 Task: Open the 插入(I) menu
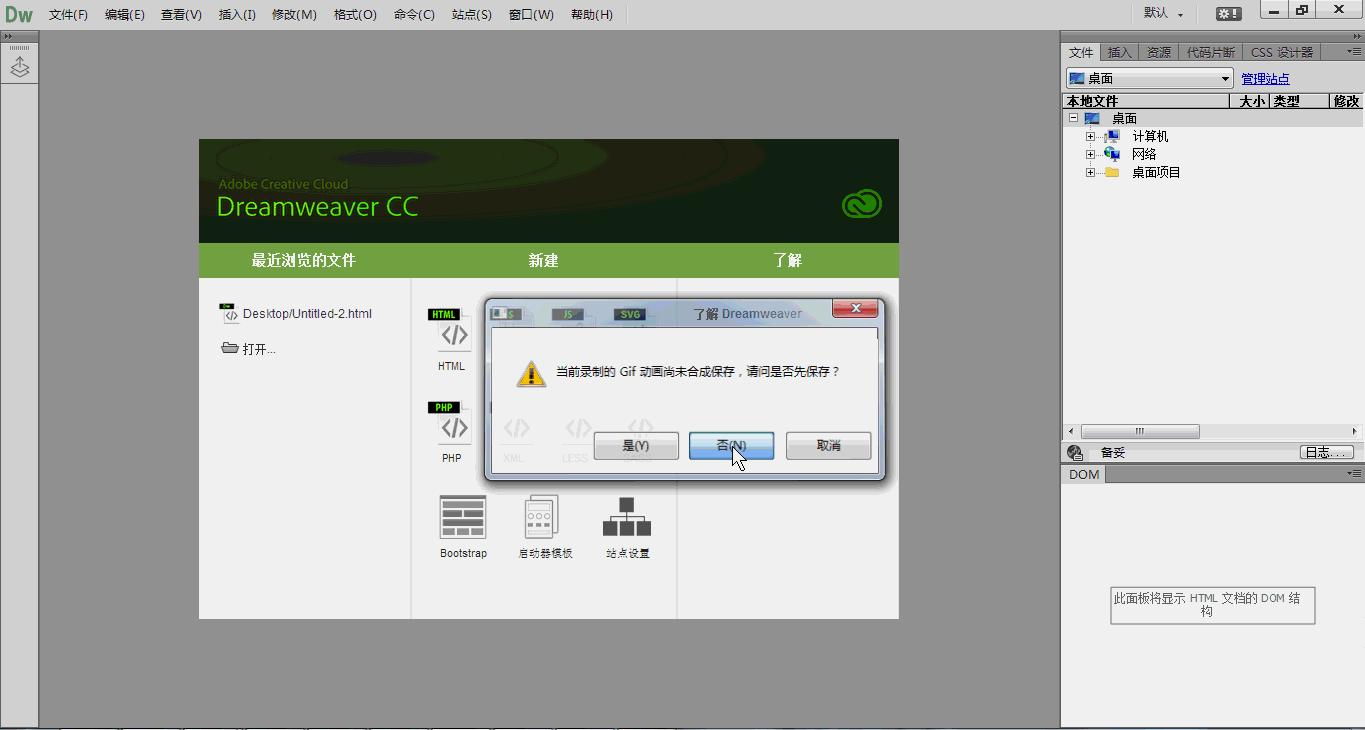pyautogui.click(x=237, y=15)
